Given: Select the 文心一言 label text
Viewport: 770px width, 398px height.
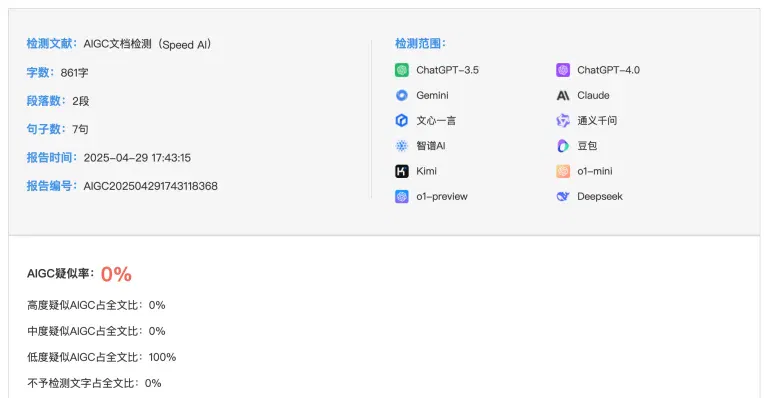Looking at the screenshot, I should pos(436,120).
